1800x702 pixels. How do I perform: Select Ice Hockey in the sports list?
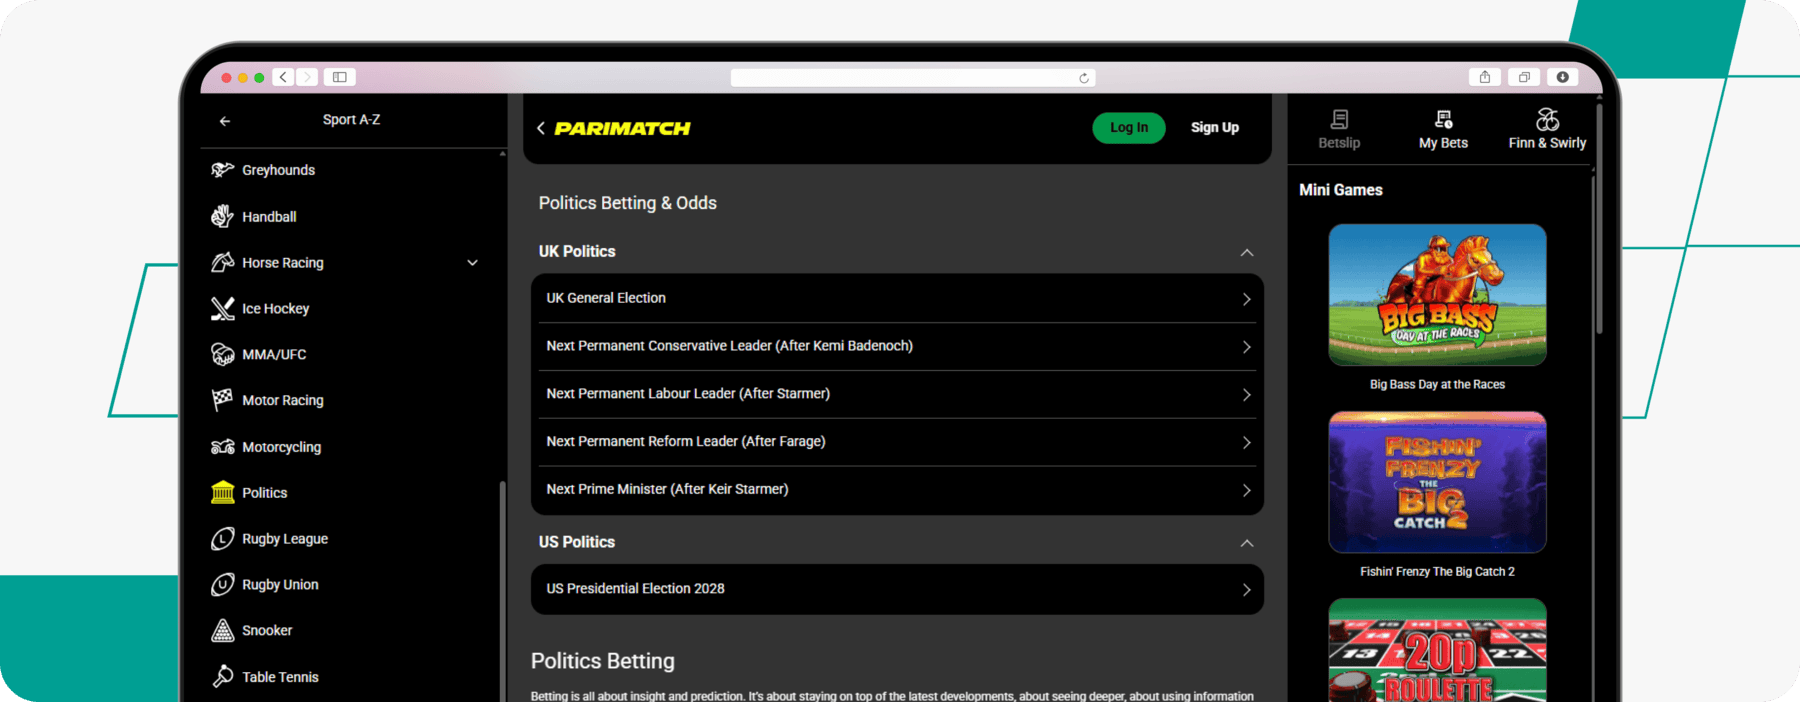[x=275, y=308]
